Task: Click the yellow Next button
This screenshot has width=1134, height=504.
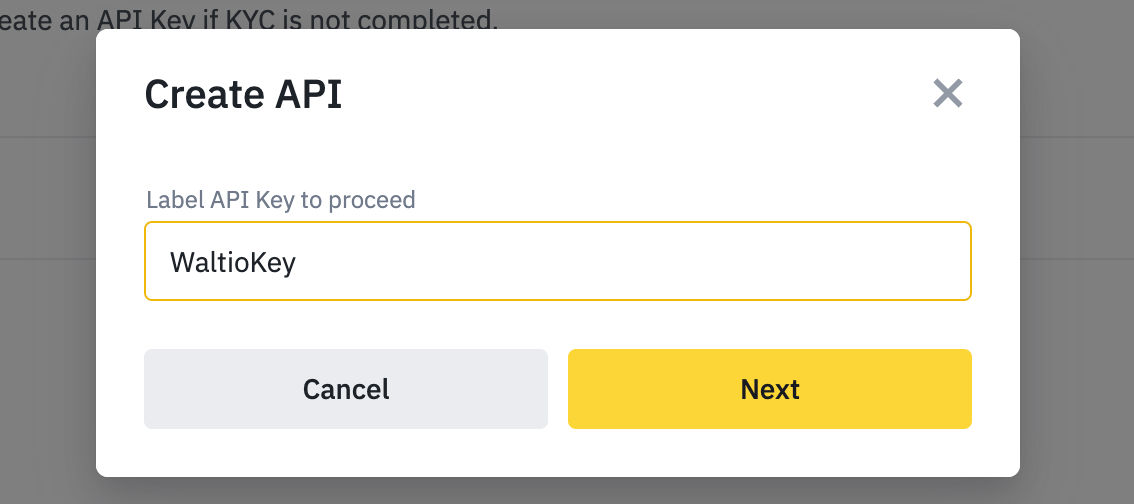Action: pyautogui.click(x=769, y=389)
